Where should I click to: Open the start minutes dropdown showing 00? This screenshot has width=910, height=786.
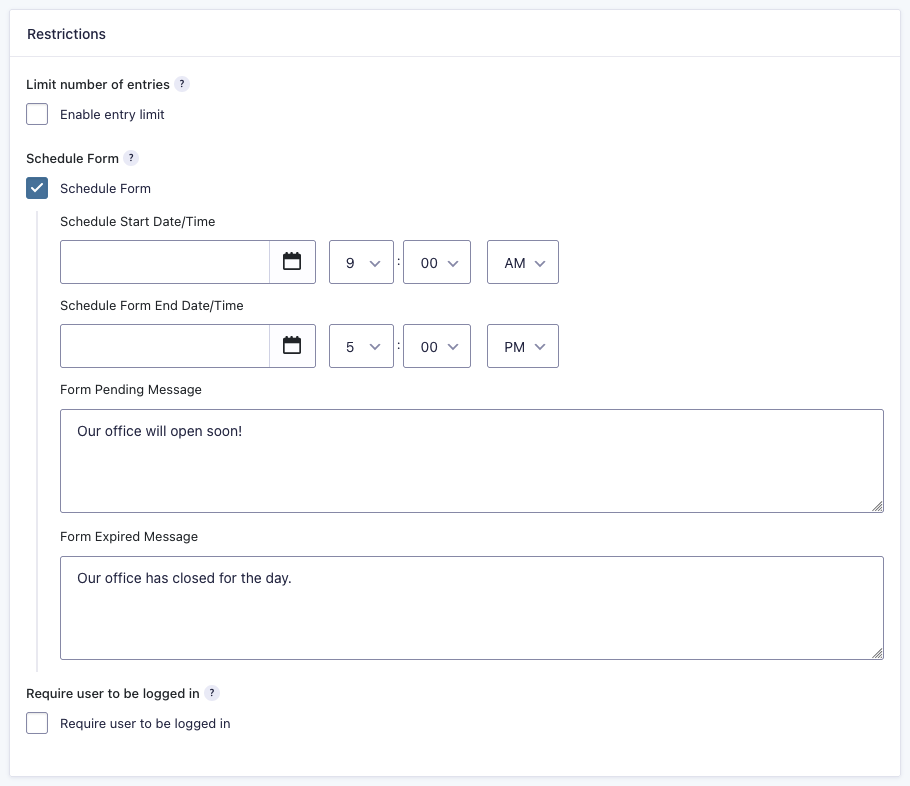click(x=437, y=261)
